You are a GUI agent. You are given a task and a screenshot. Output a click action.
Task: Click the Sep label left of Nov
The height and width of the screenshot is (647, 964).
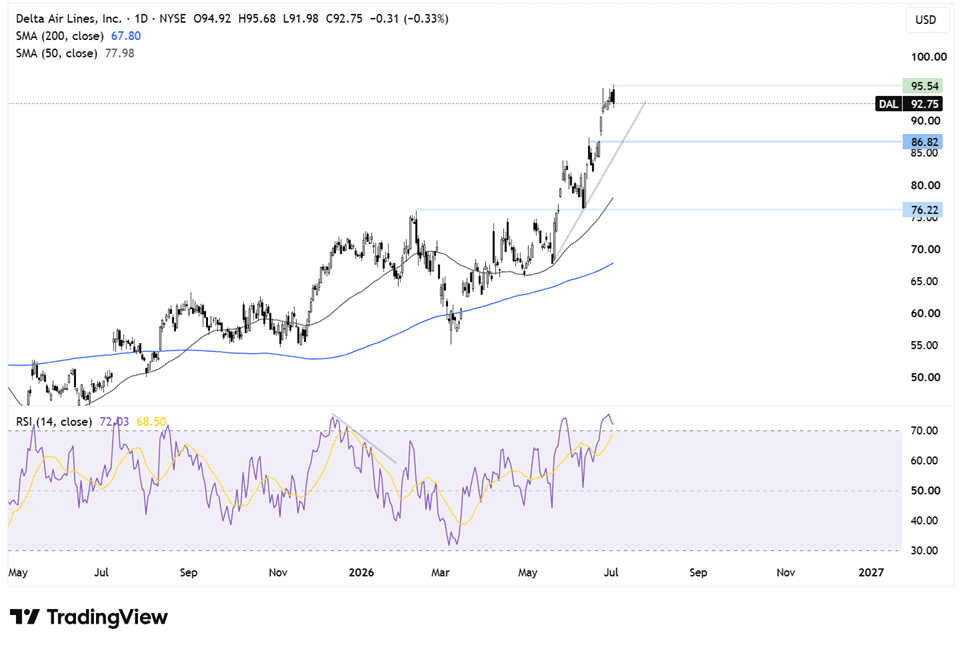point(188,572)
